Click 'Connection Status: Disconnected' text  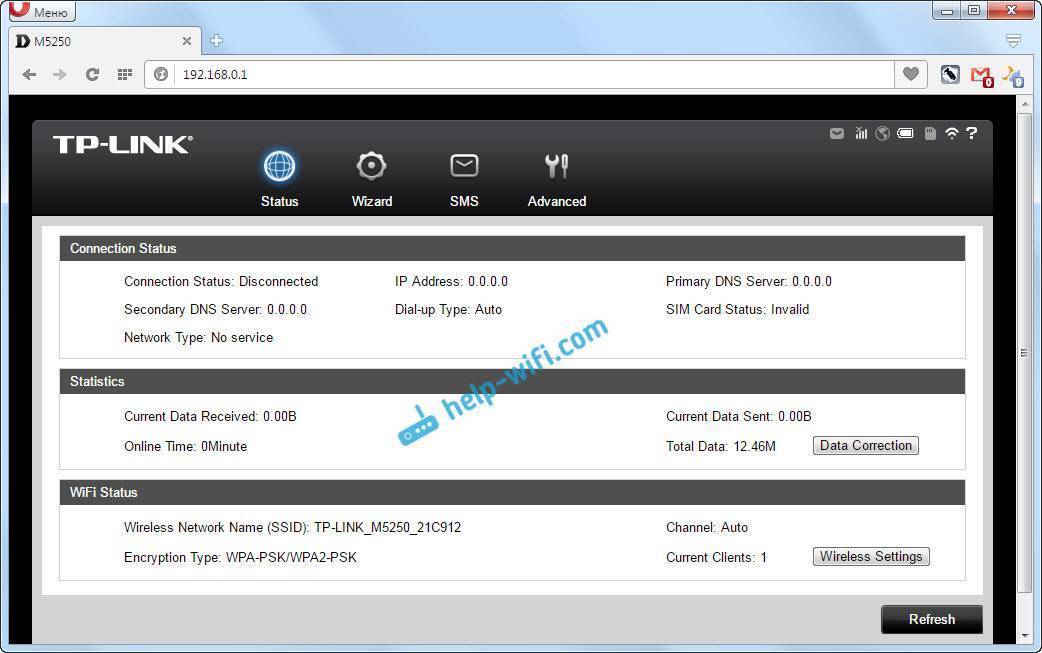tap(221, 282)
